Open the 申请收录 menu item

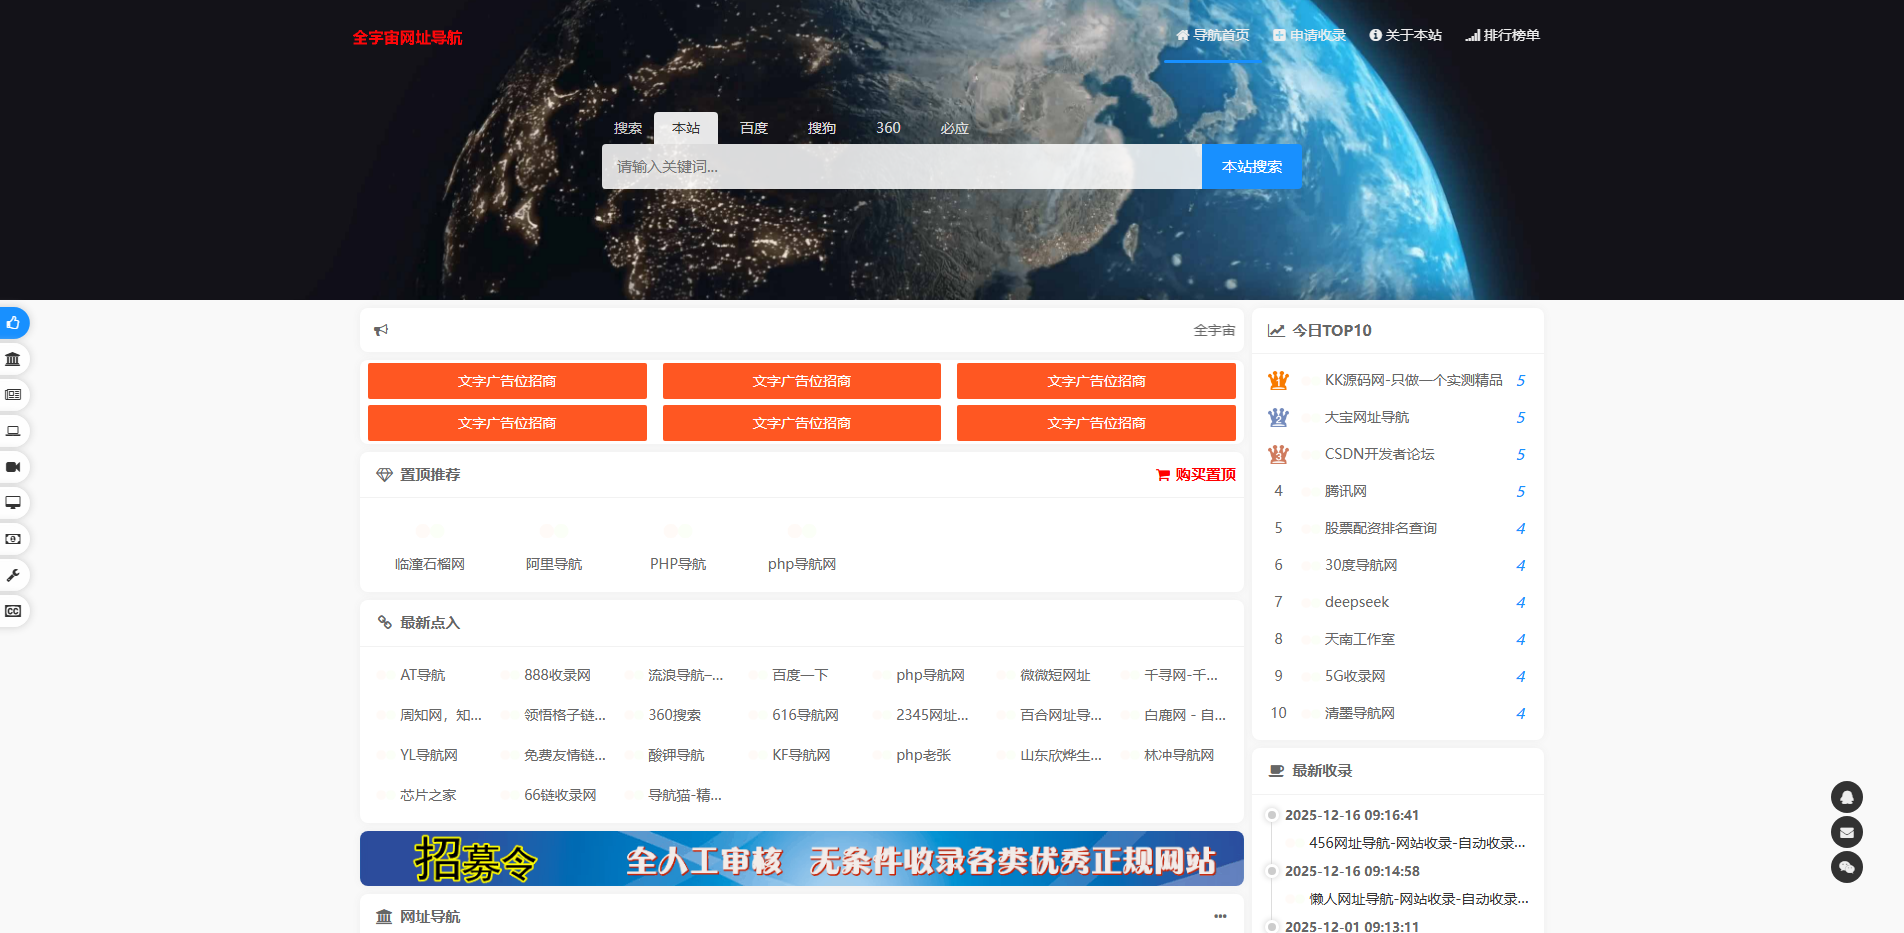point(1310,34)
